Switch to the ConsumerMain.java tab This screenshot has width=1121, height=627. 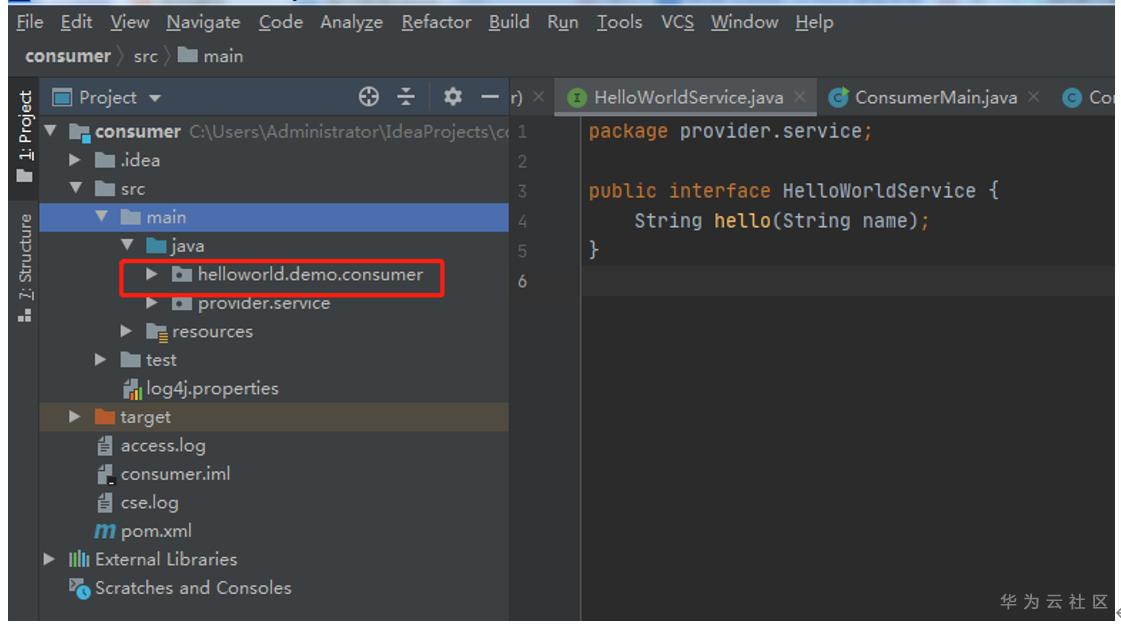tap(935, 97)
